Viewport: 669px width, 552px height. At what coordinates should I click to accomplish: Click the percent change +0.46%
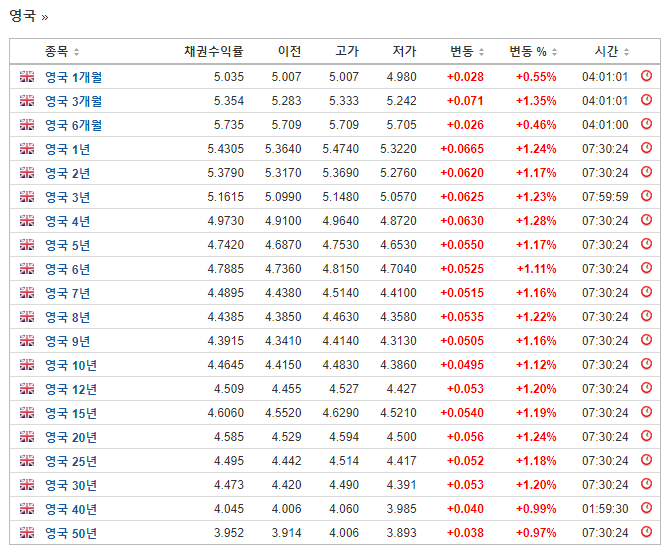pyautogui.click(x=536, y=125)
